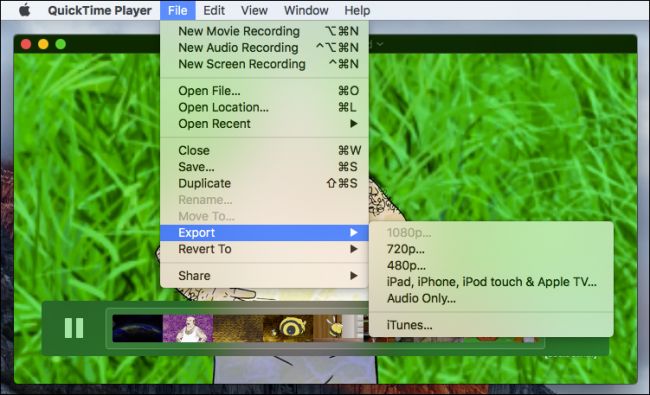
Task: Expand the Share submenu
Action: (264, 276)
